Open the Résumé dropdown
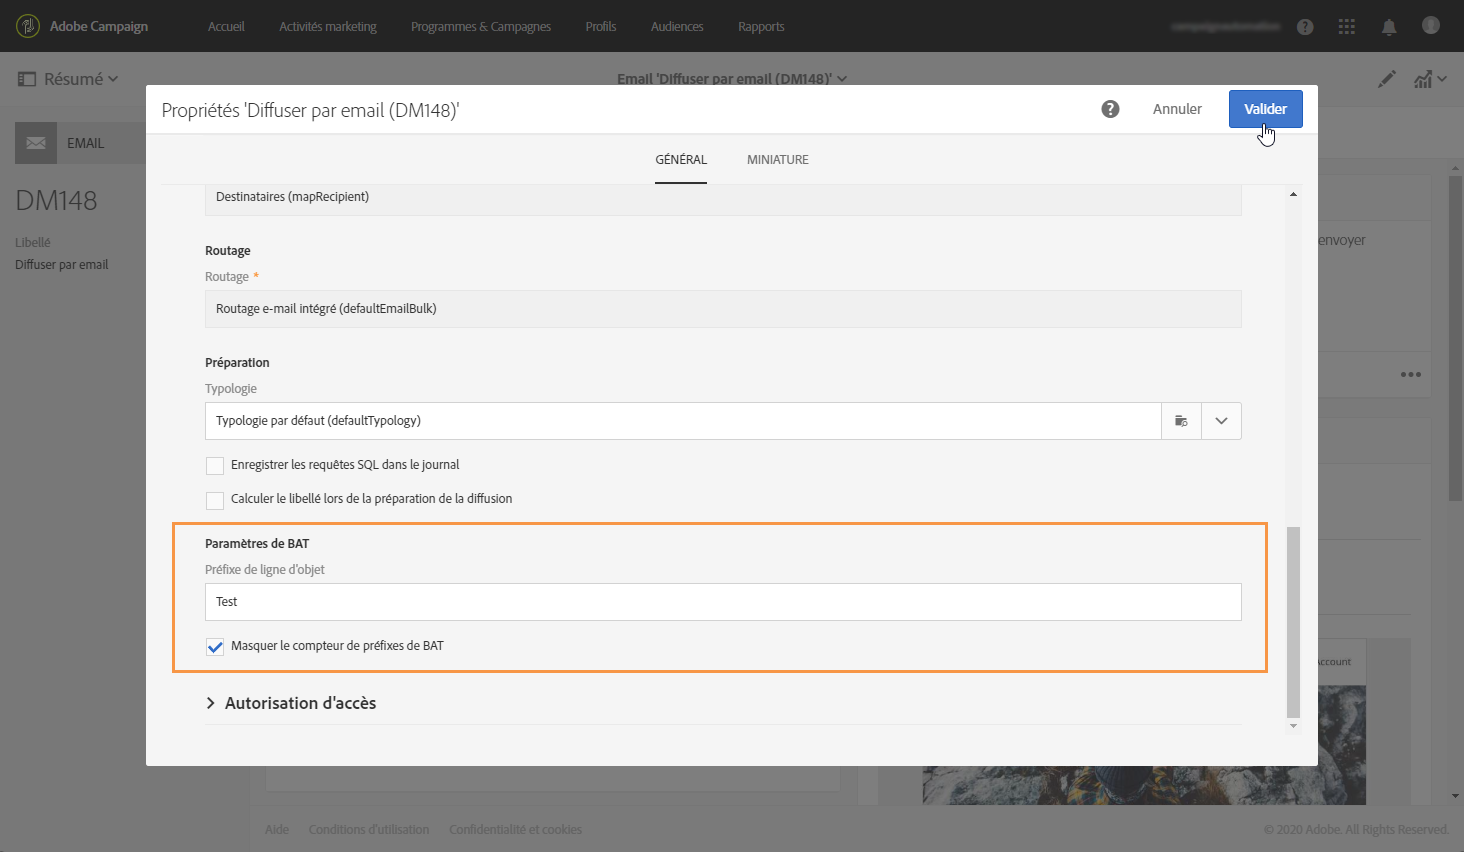This screenshot has height=852, width=1464. pos(68,79)
